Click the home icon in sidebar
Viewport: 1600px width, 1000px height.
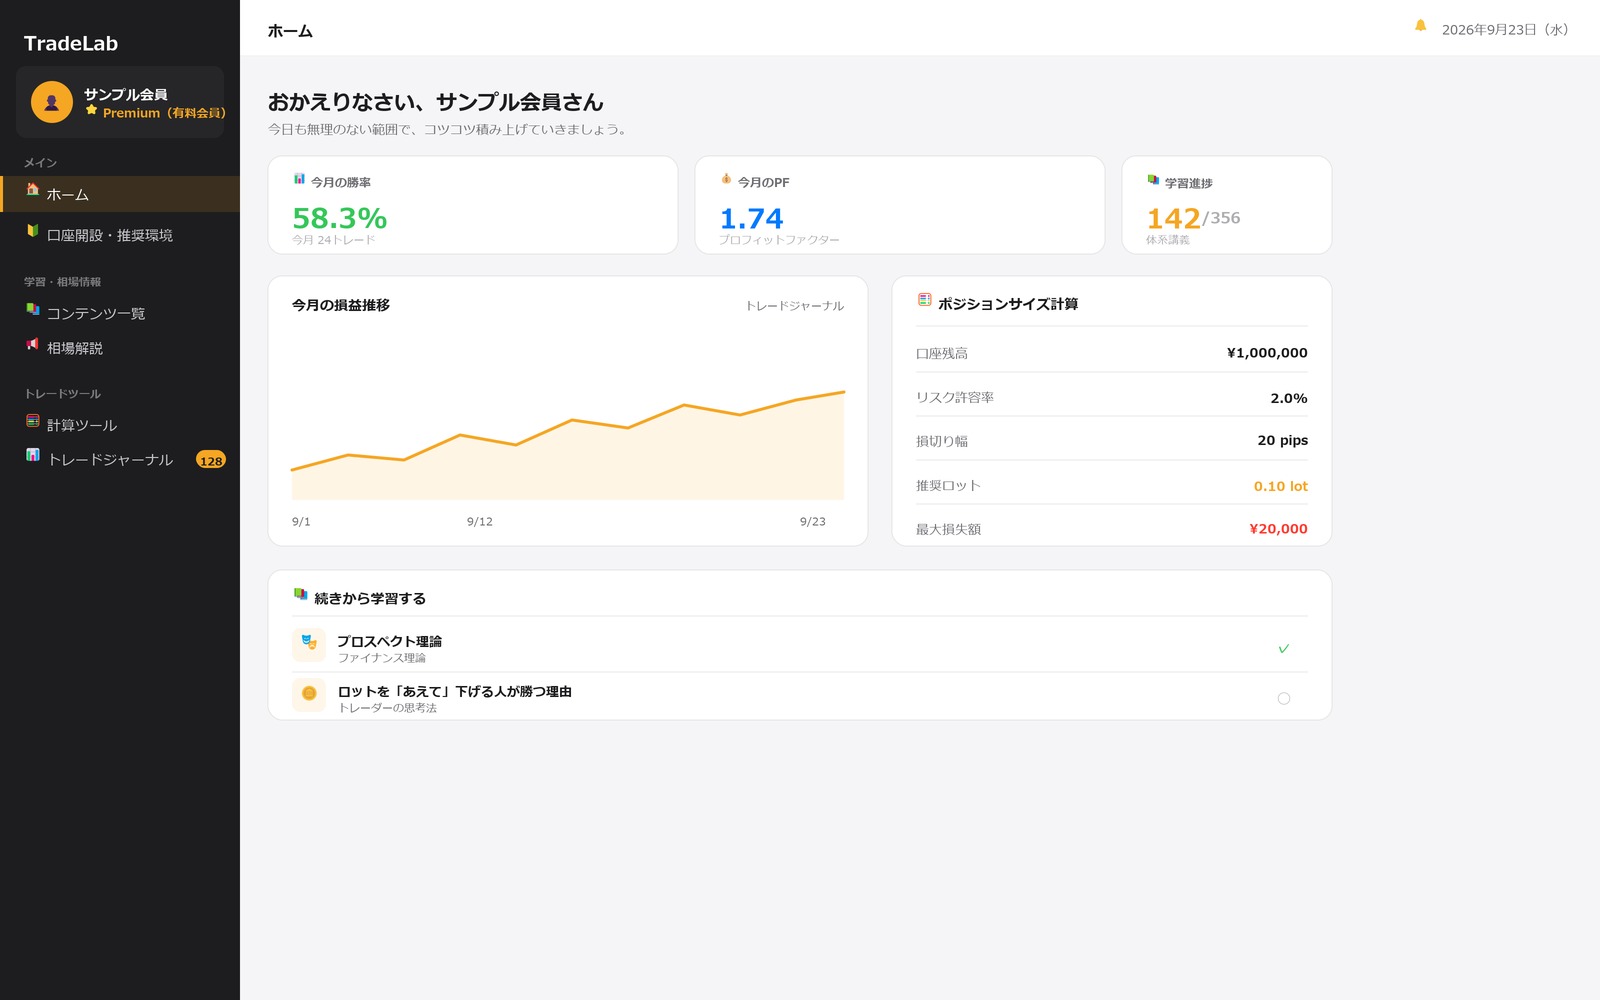point(33,189)
